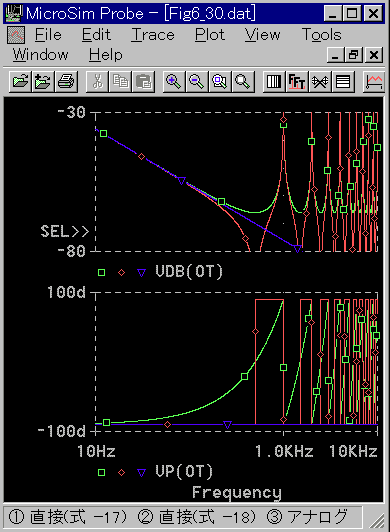Screen dimensions: 390x532
Task: Toggle the Log X Axis icon
Action: [274, 81]
